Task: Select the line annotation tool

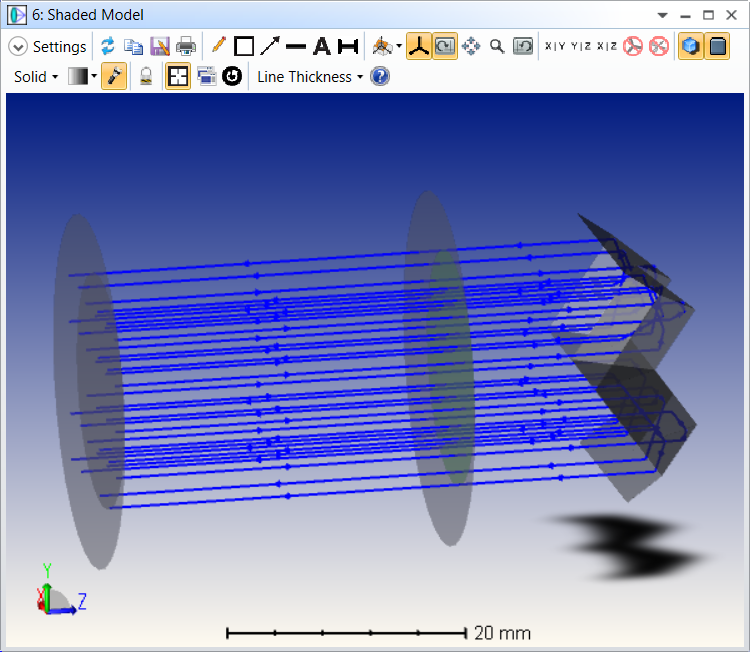Action: click(x=296, y=46)
